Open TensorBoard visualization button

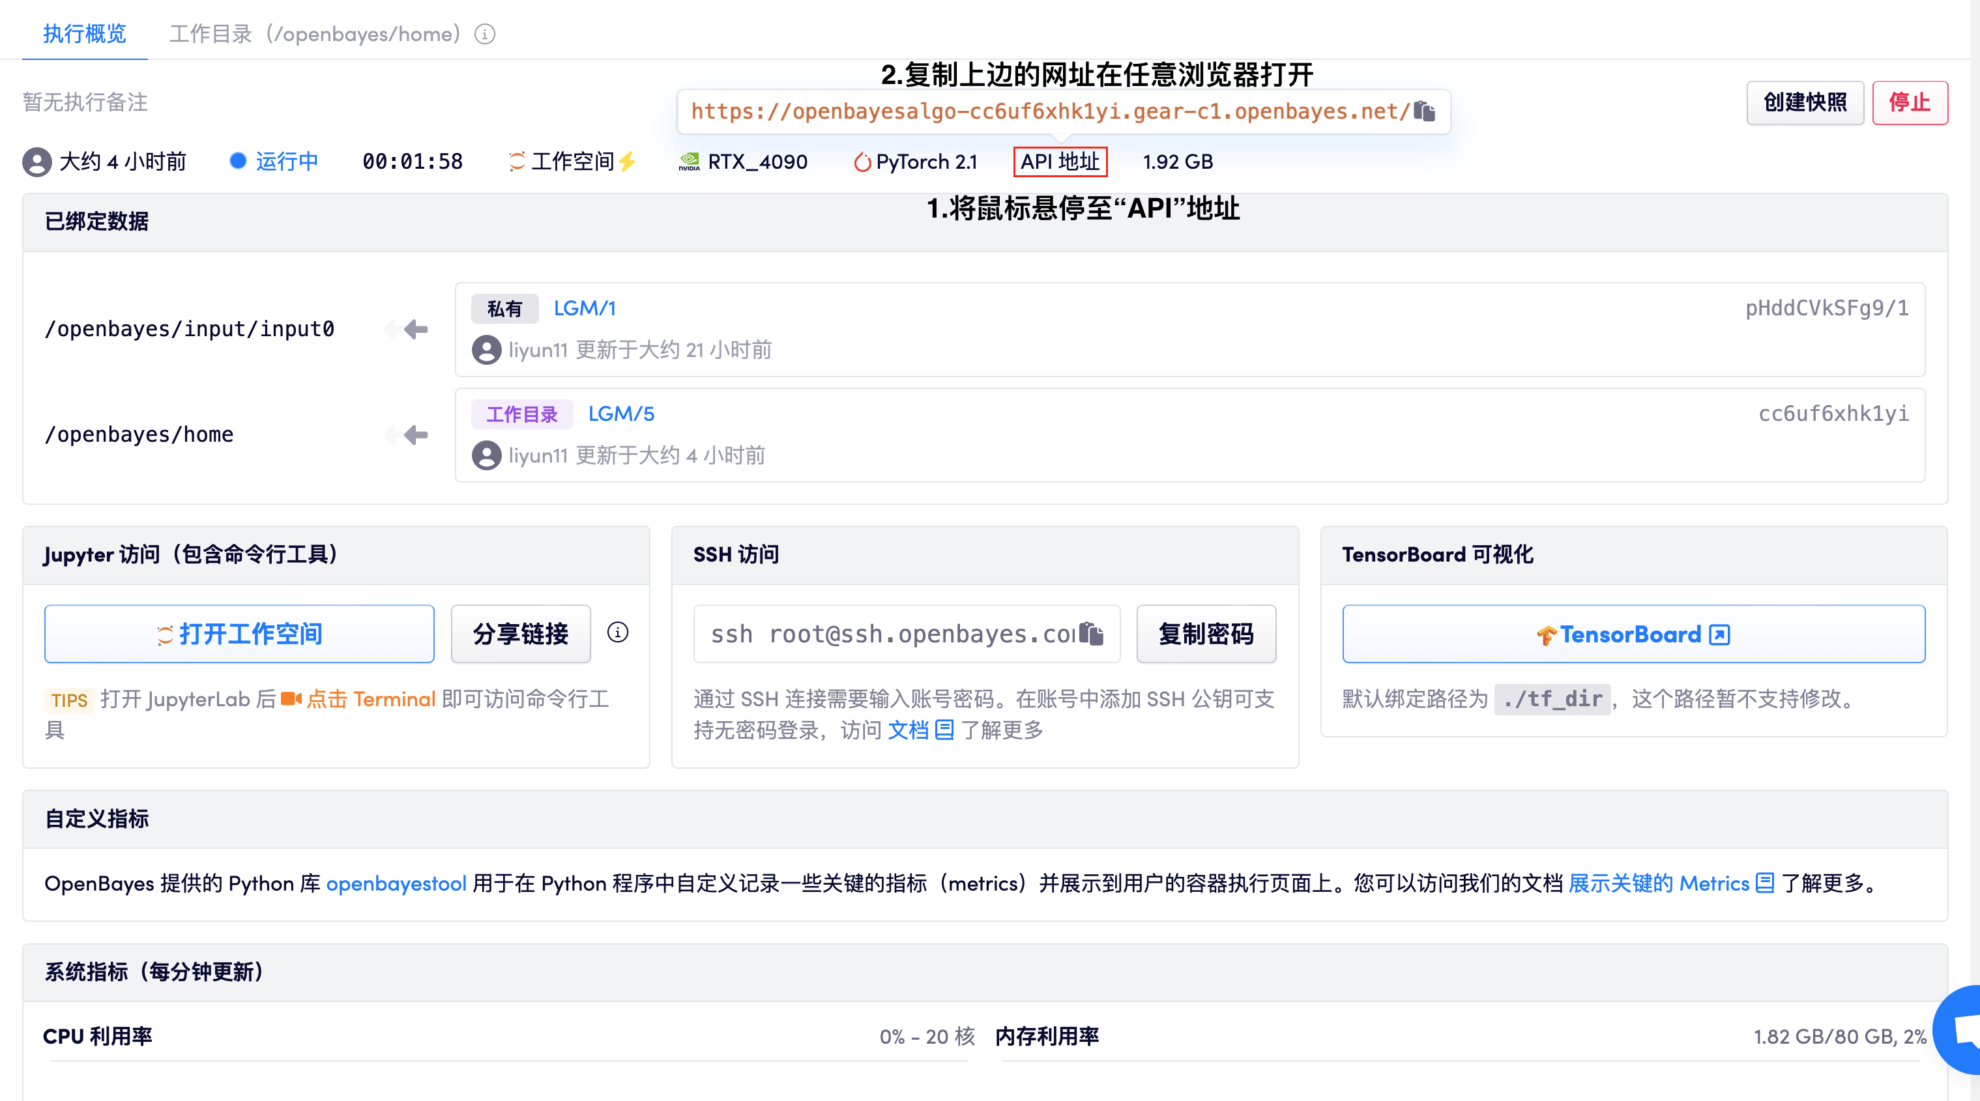1633,634
